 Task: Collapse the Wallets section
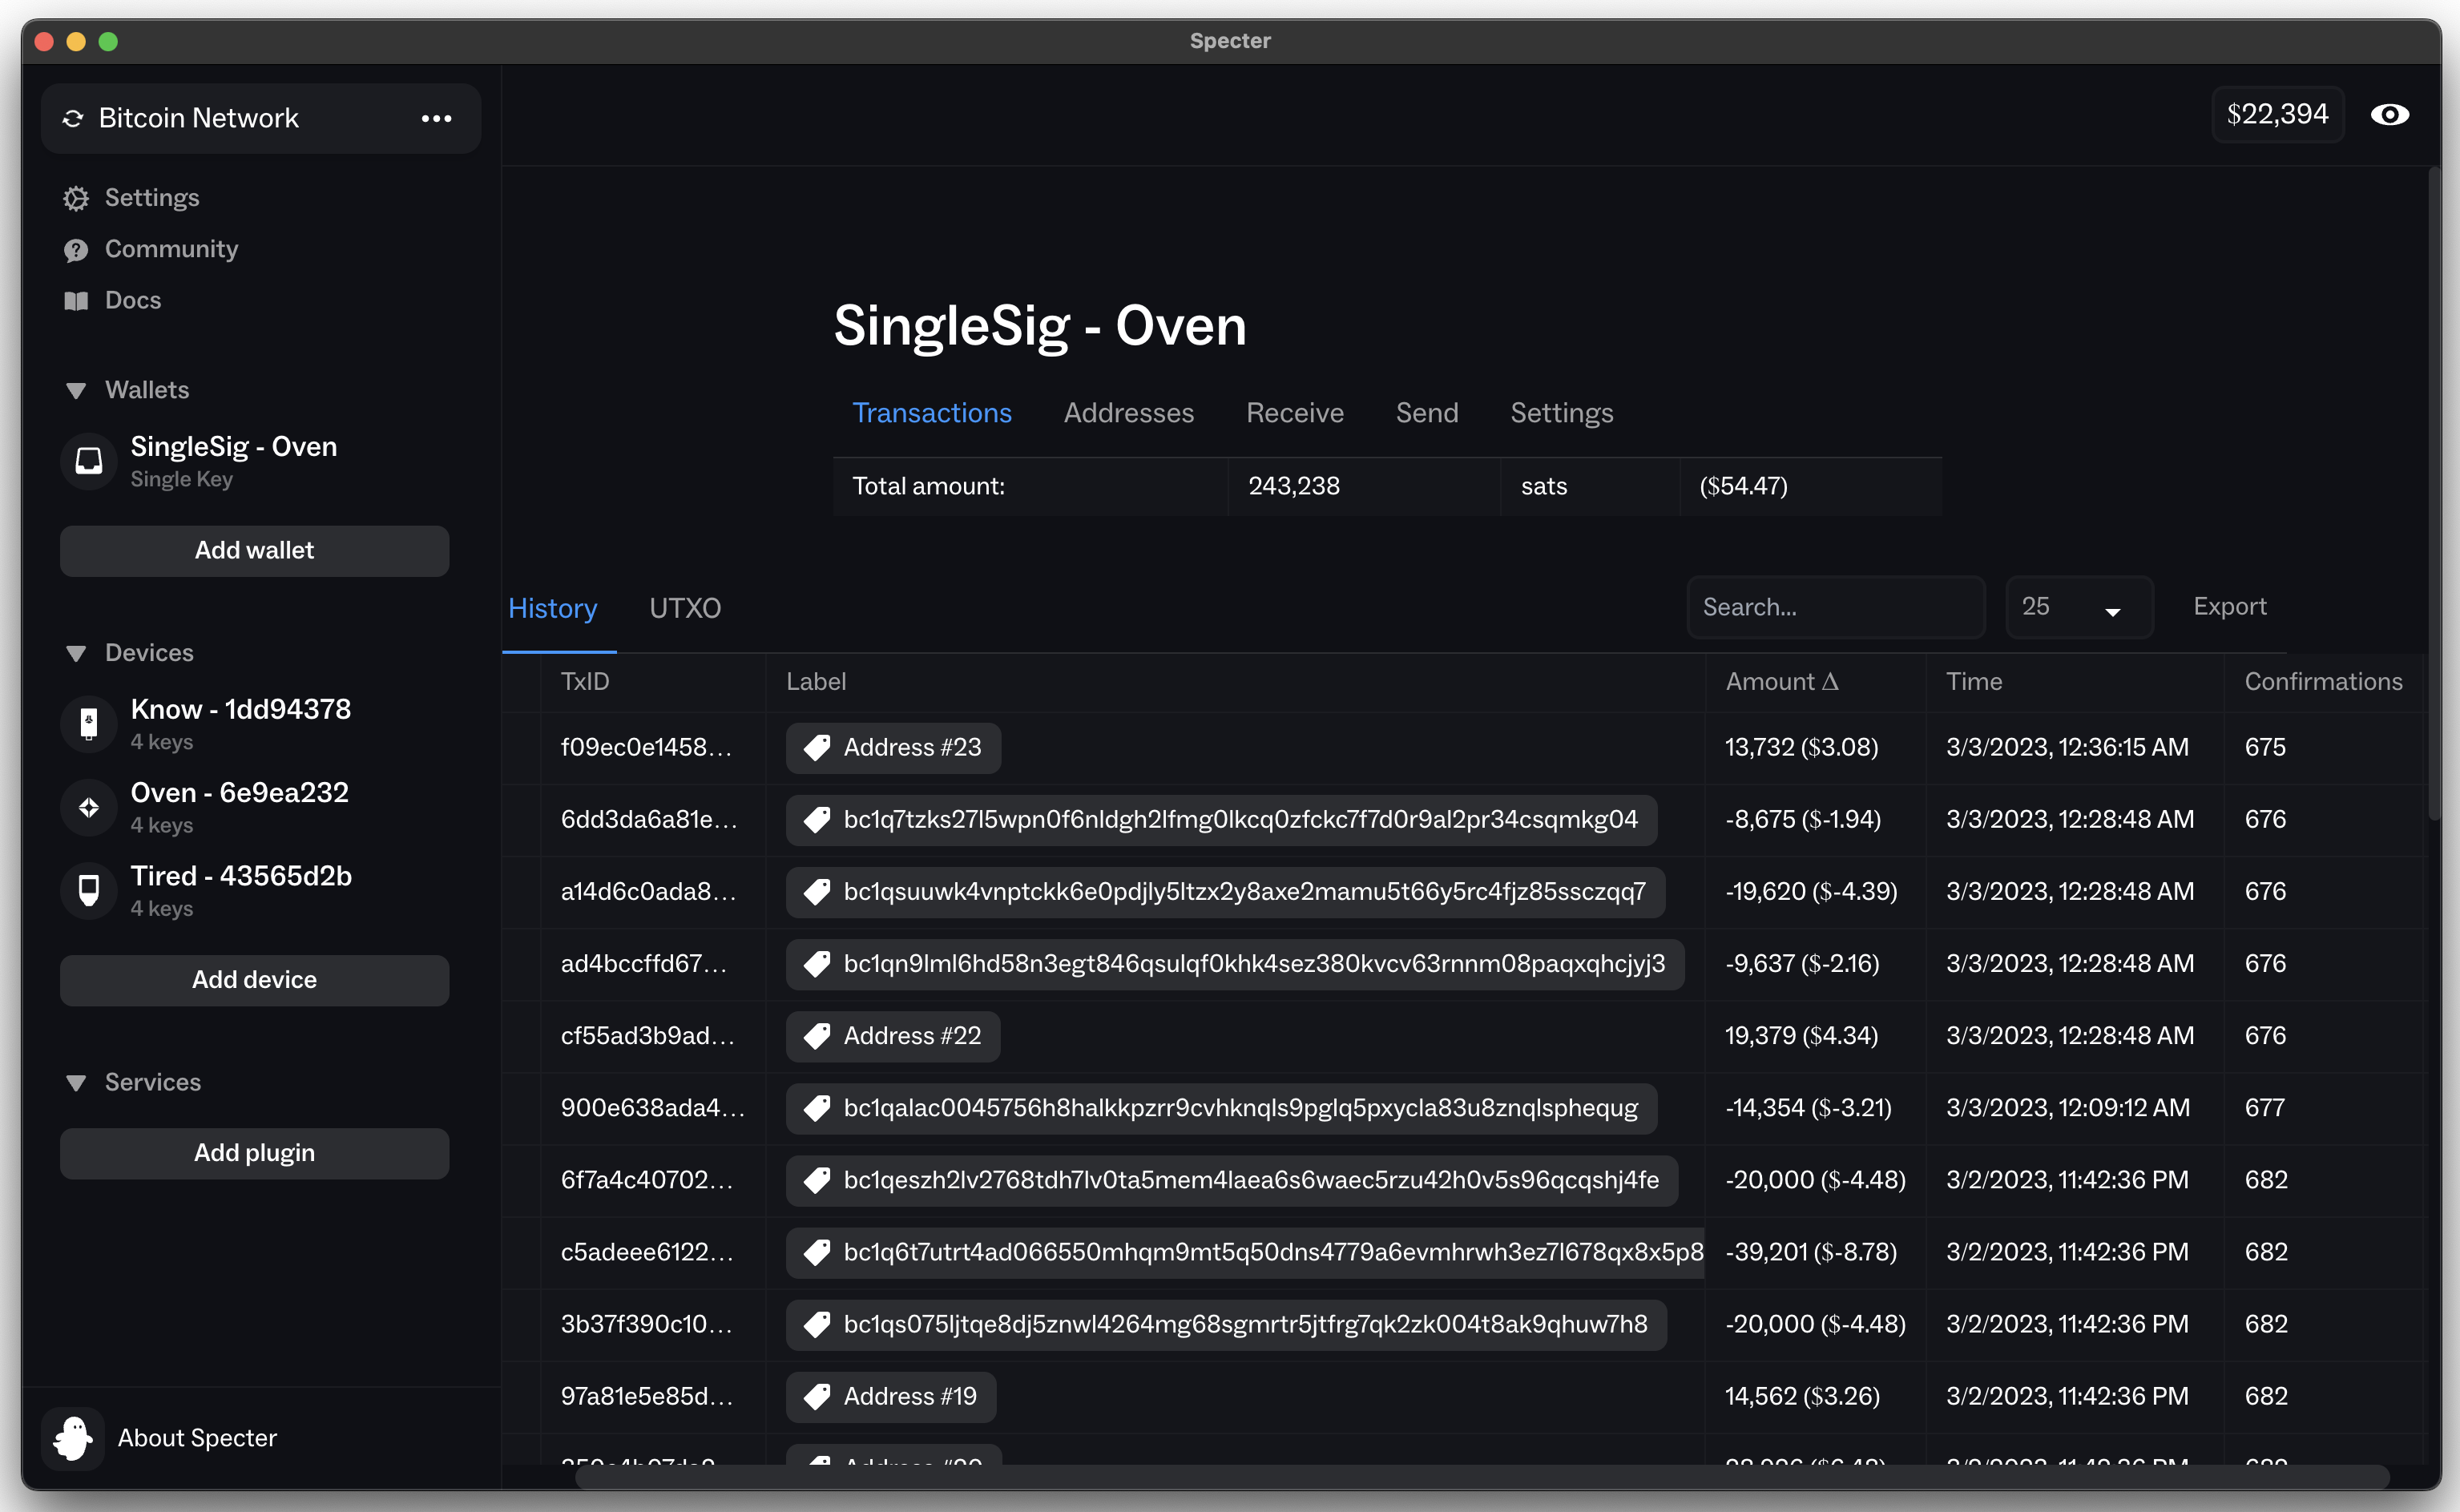76,390
